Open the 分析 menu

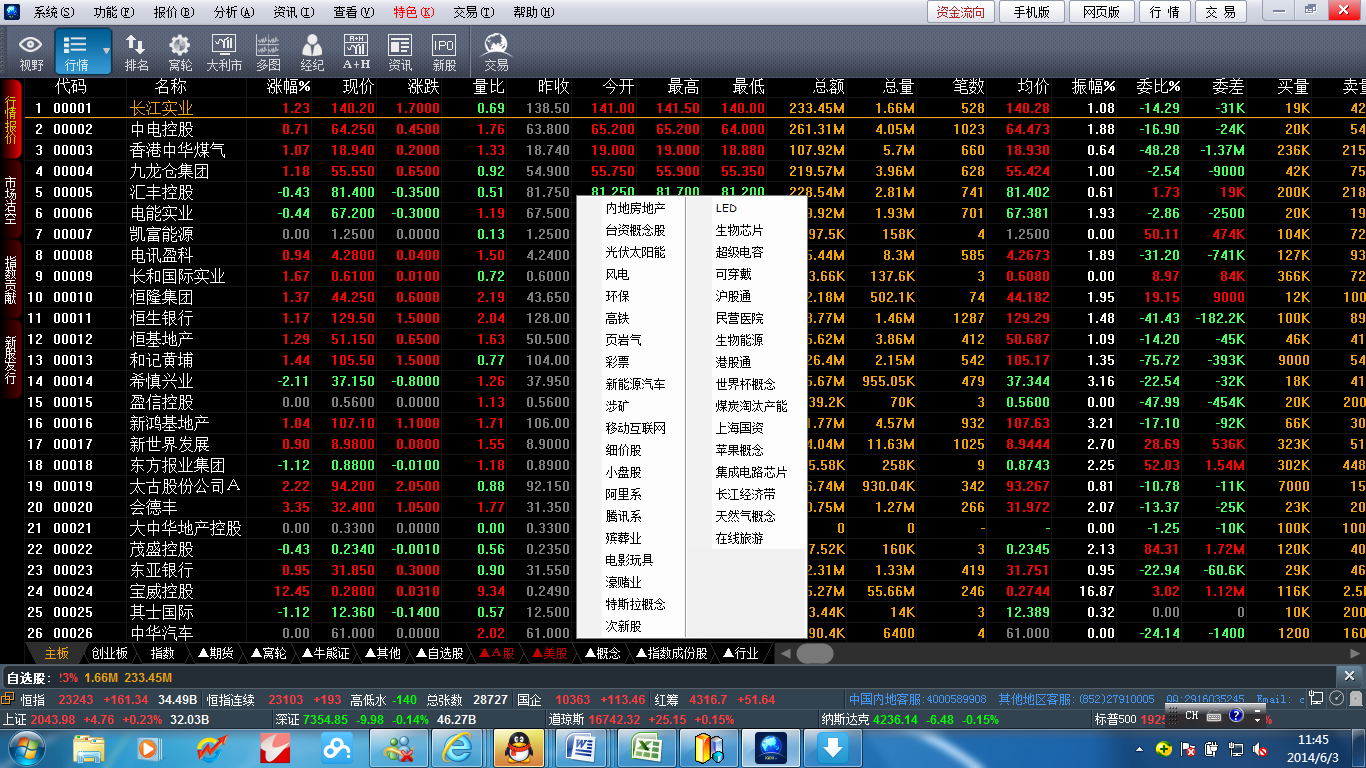click(x=234, y=12)
